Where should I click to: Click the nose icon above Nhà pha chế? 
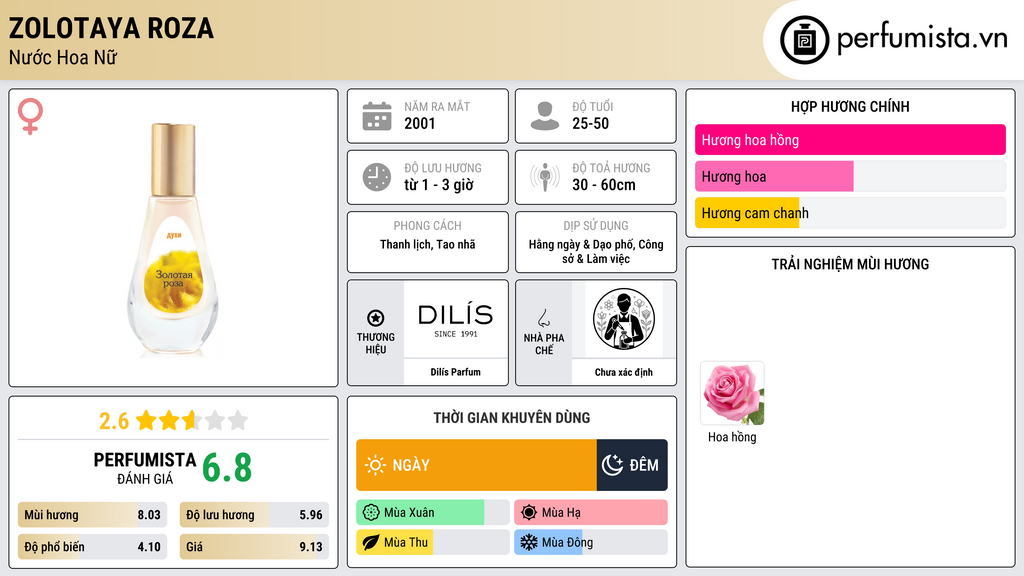coord(543,318)
